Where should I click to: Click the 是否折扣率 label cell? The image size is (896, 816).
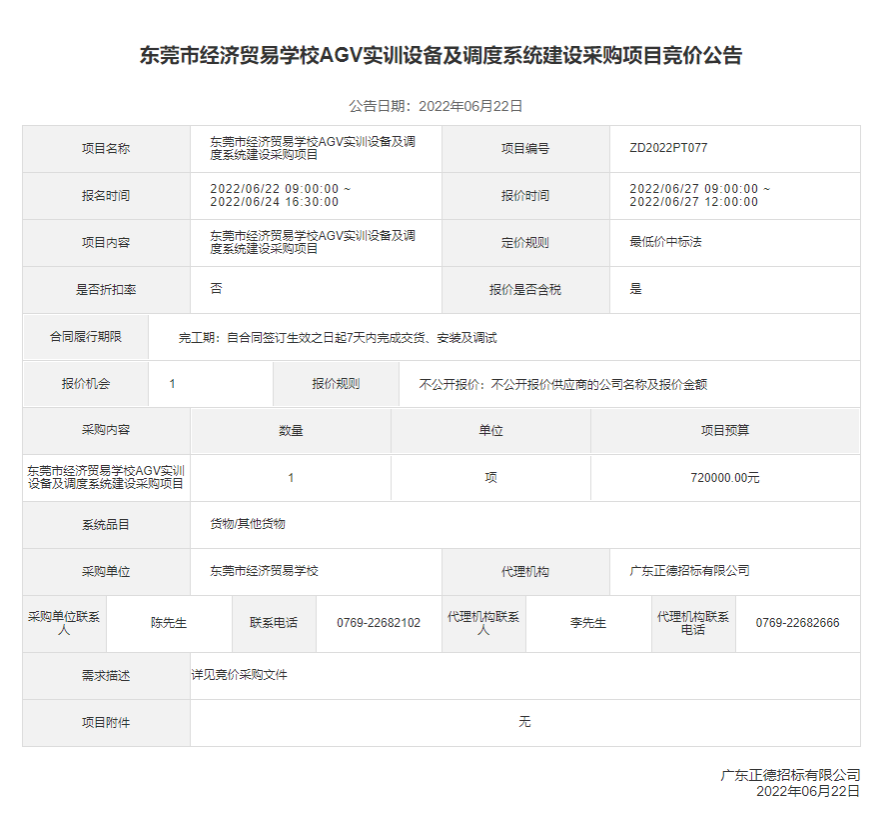(x=106, y=290)
